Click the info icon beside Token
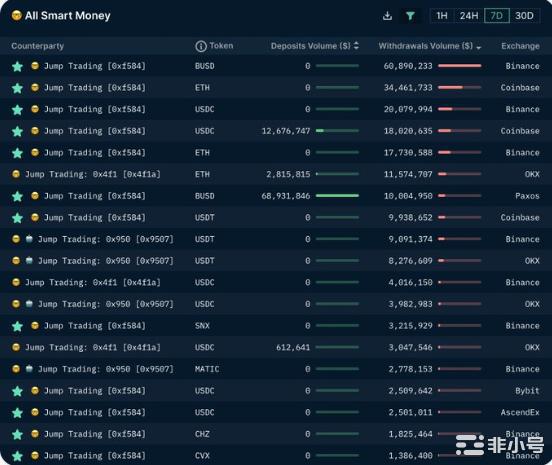The image size is (552, 465). pyautogui.click(x=201, y=46)
